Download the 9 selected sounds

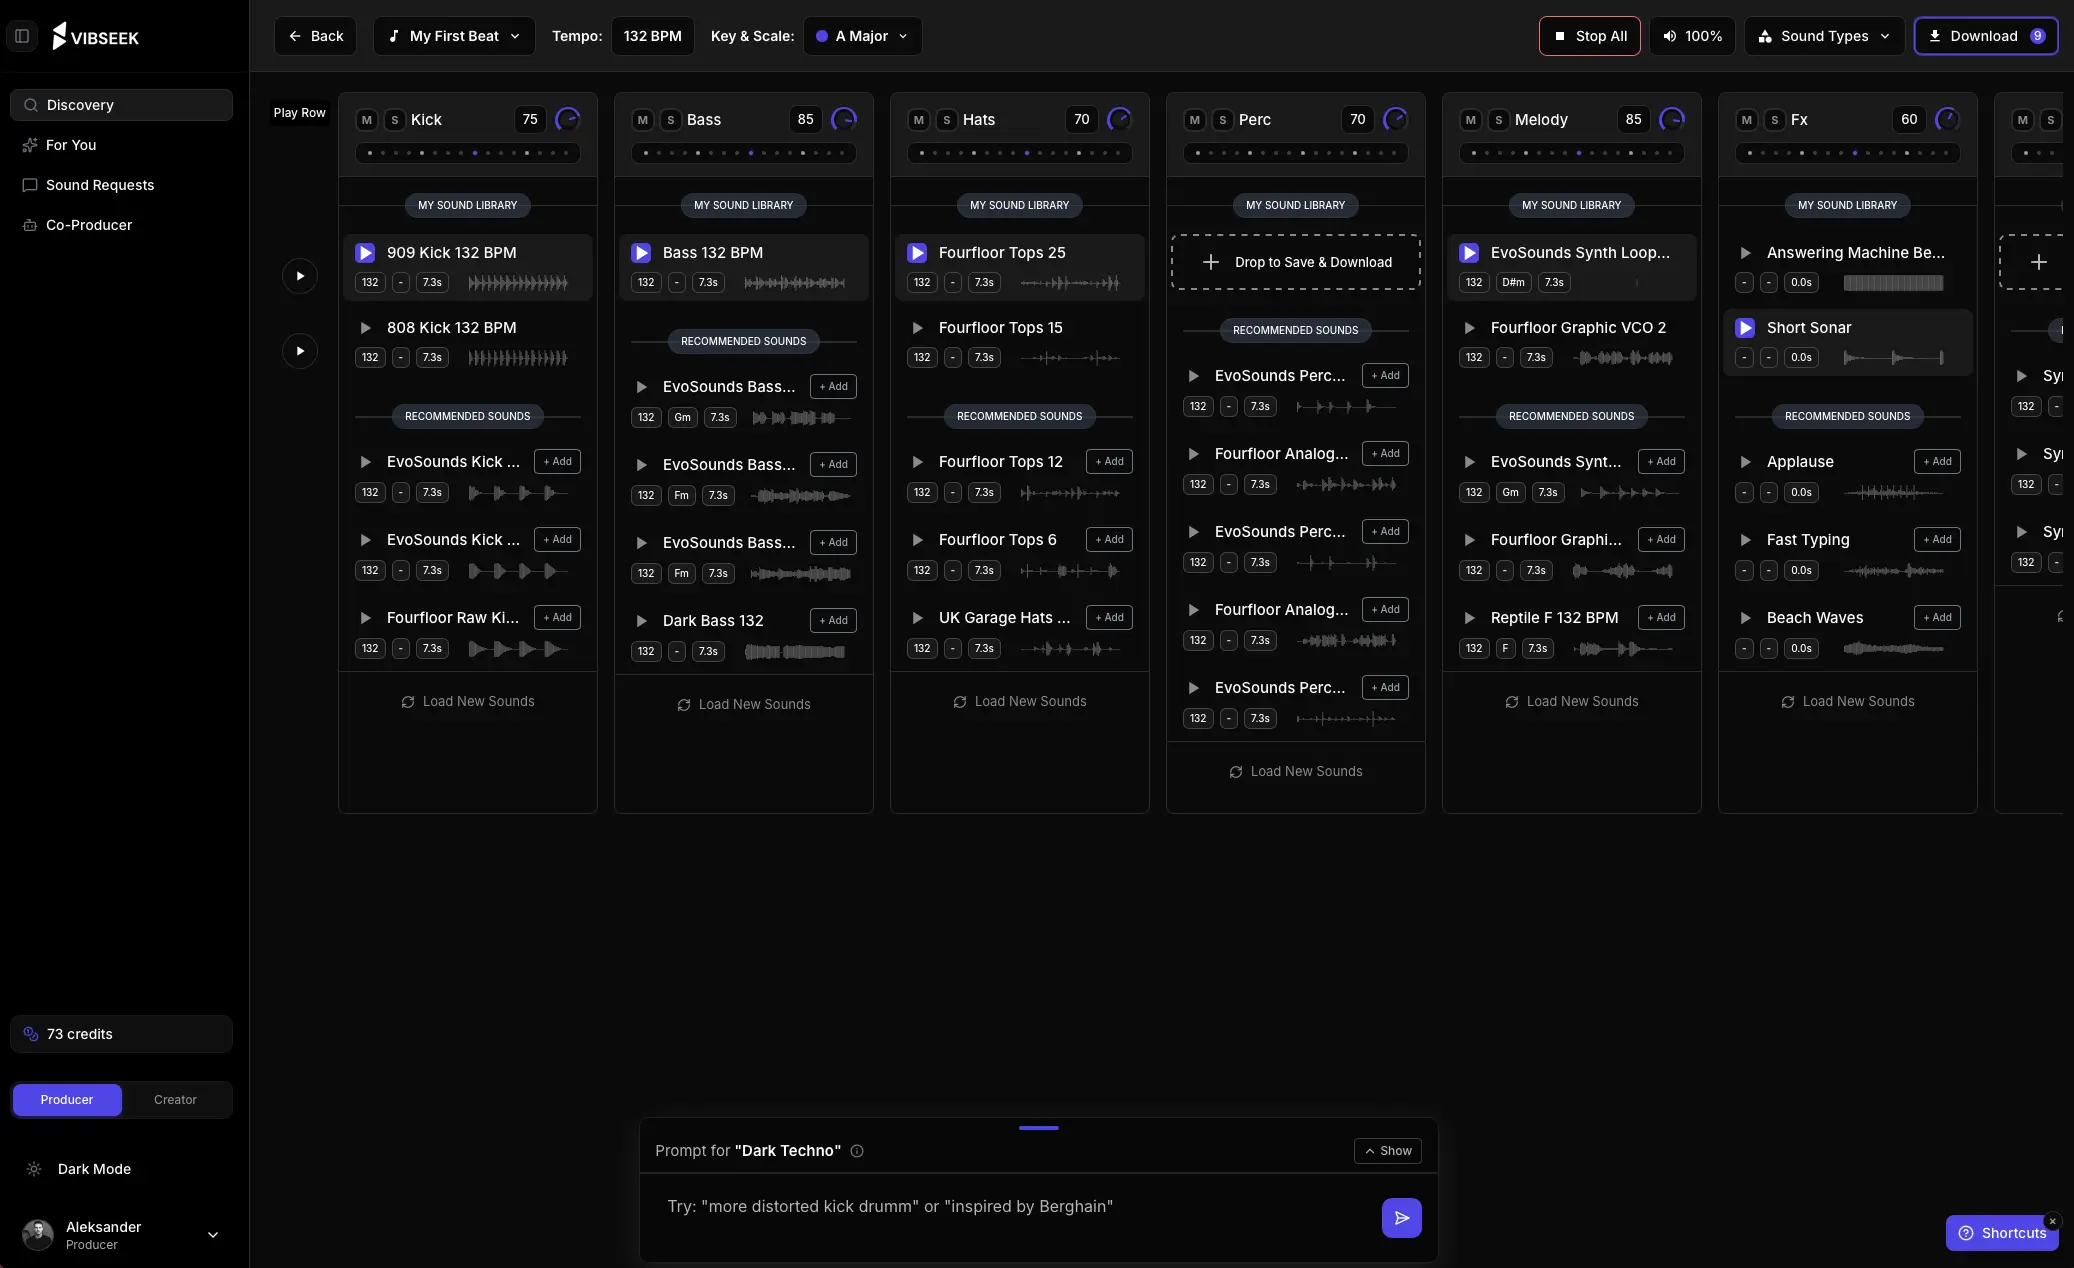tap(1984, 36)
